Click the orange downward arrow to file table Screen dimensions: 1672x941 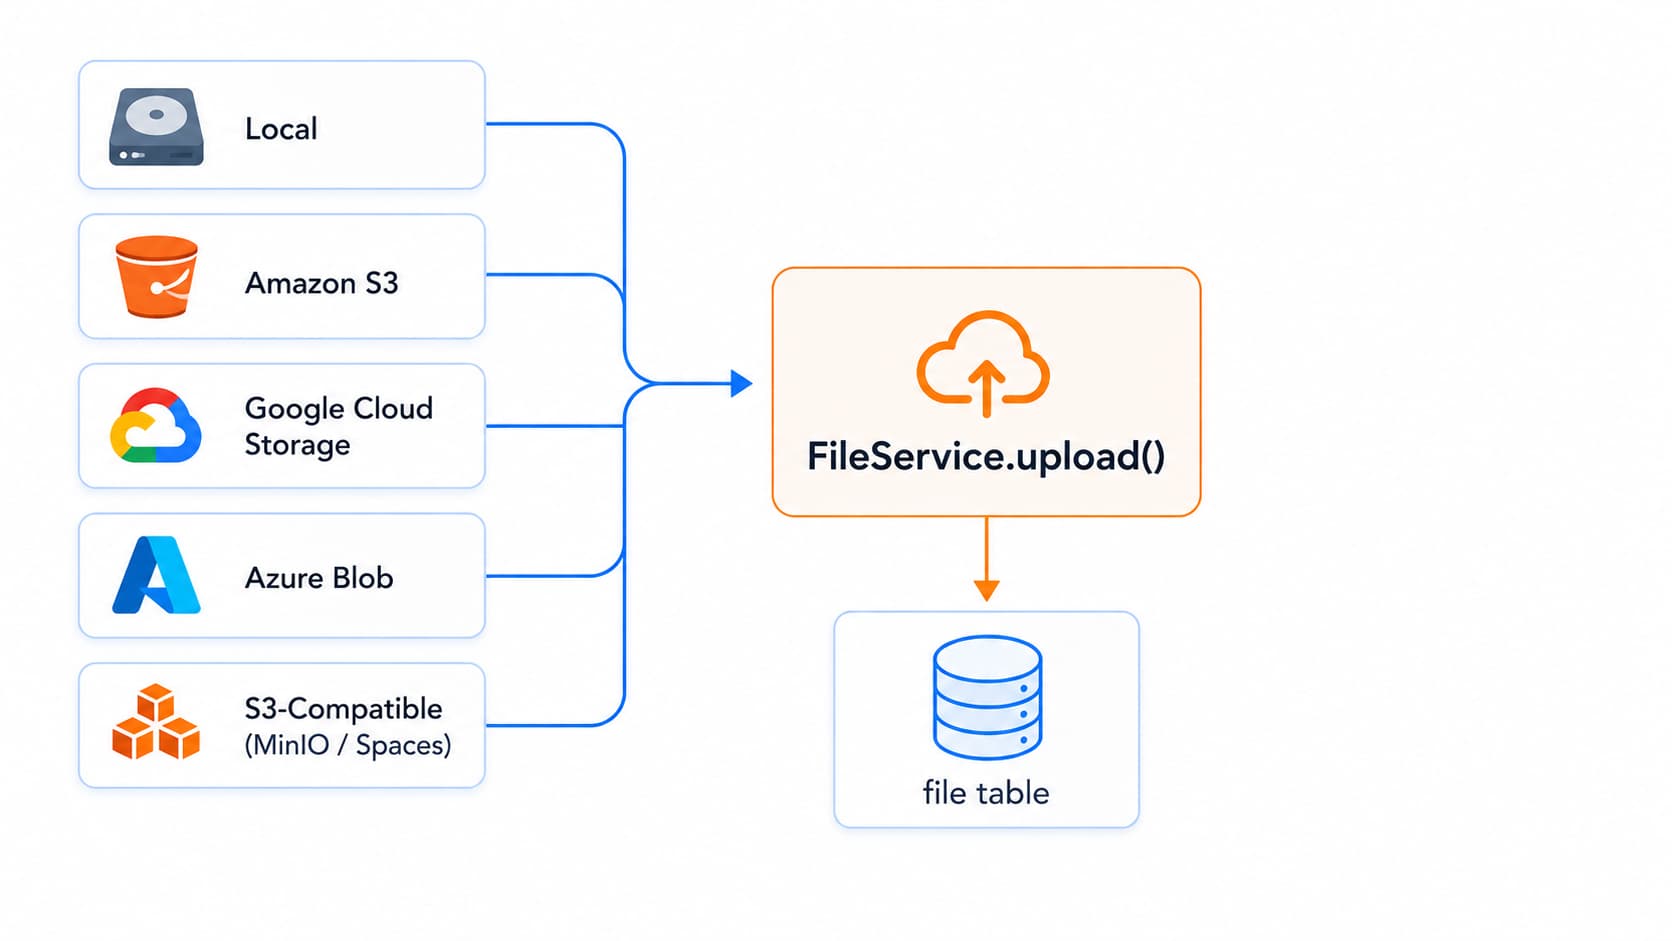[x=987, y=559]
